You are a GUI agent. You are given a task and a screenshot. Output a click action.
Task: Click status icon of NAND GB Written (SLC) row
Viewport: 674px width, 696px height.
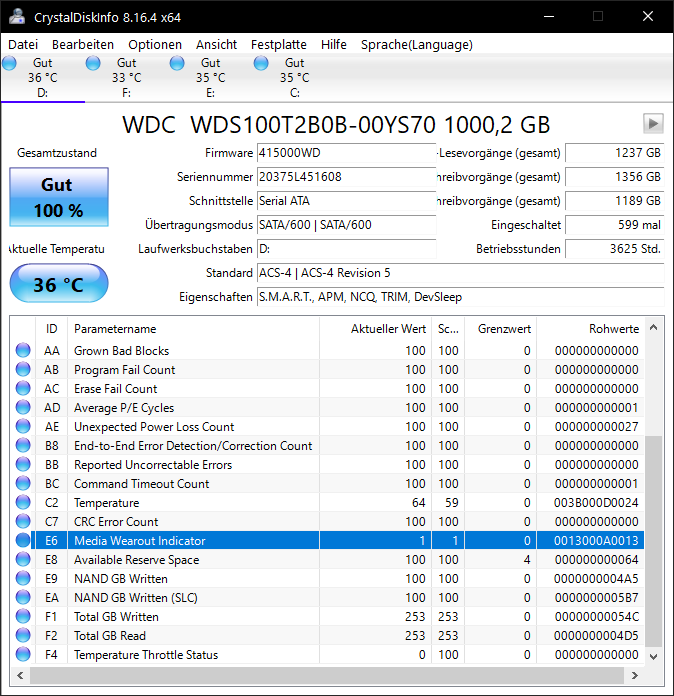(23, 597)
